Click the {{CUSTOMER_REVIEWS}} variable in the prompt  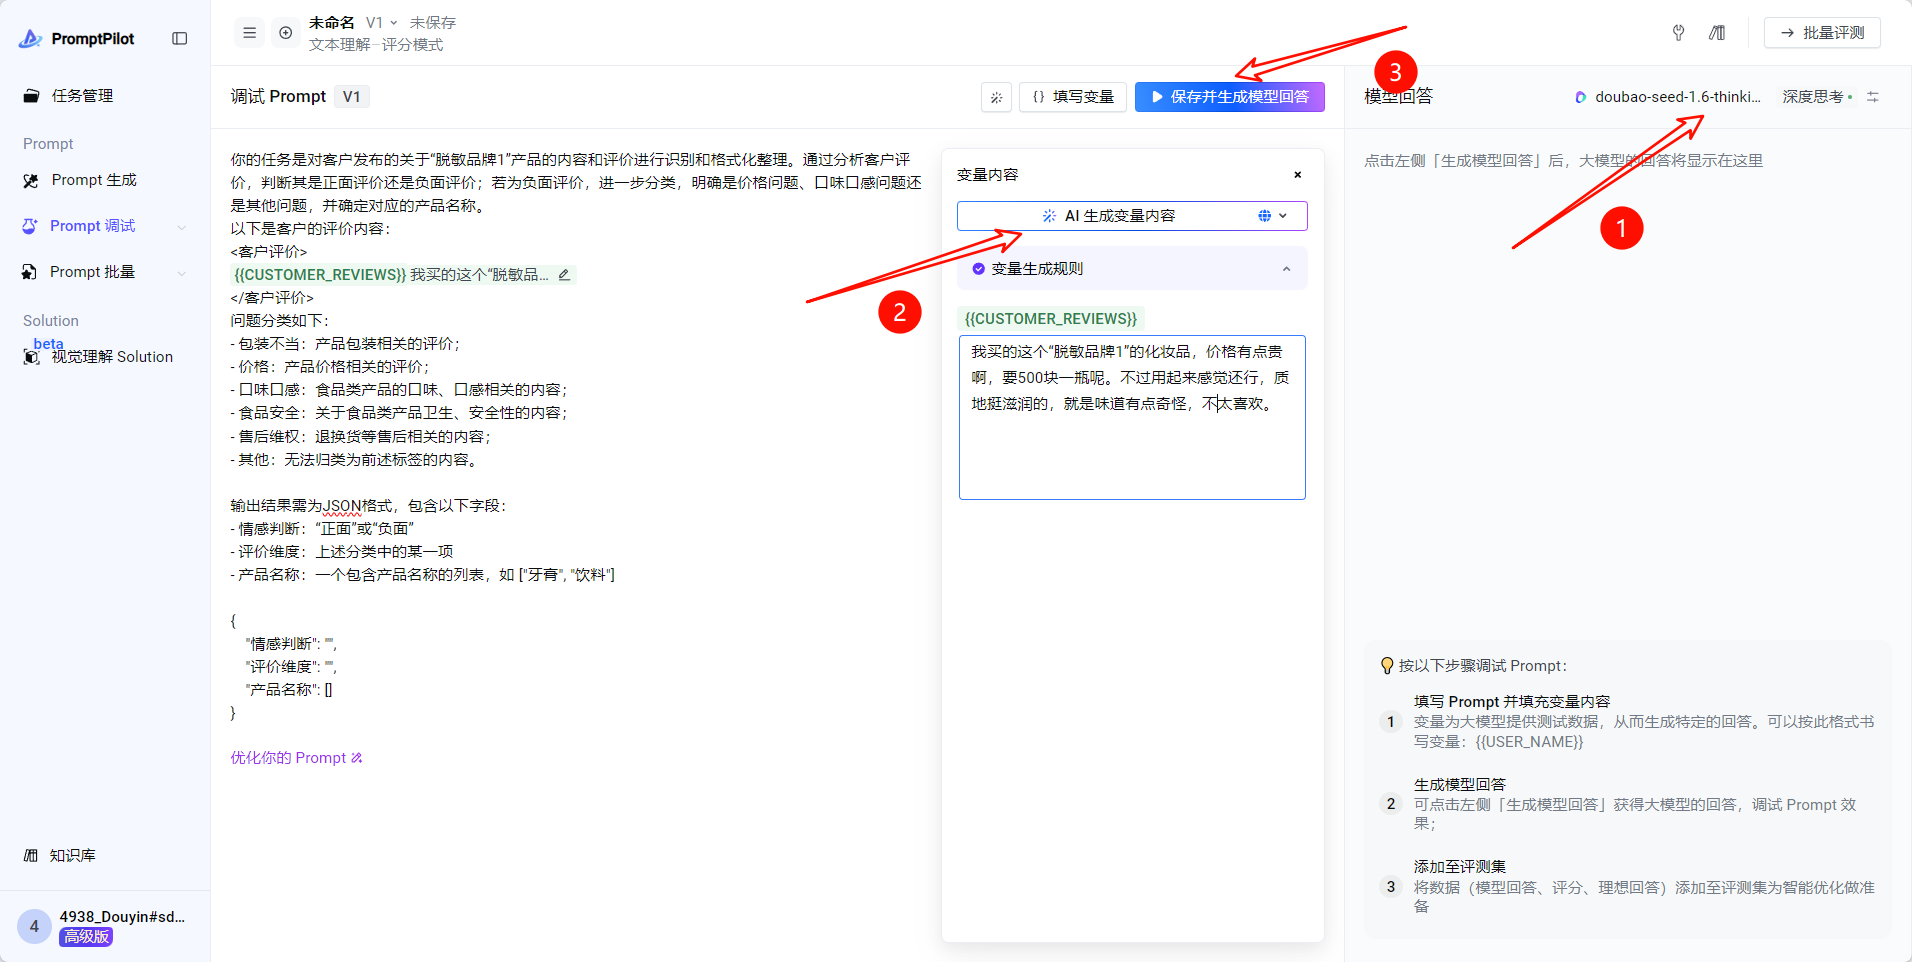click(320, 275)
